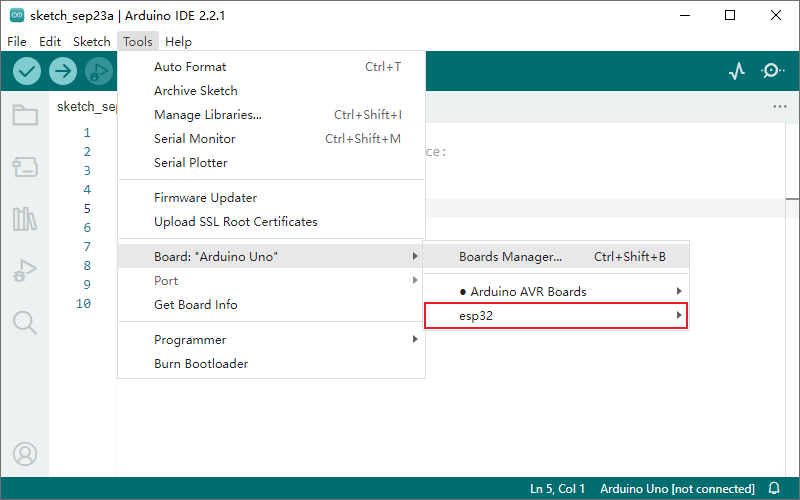Open the Library Manager books icon

click(25, 219)
